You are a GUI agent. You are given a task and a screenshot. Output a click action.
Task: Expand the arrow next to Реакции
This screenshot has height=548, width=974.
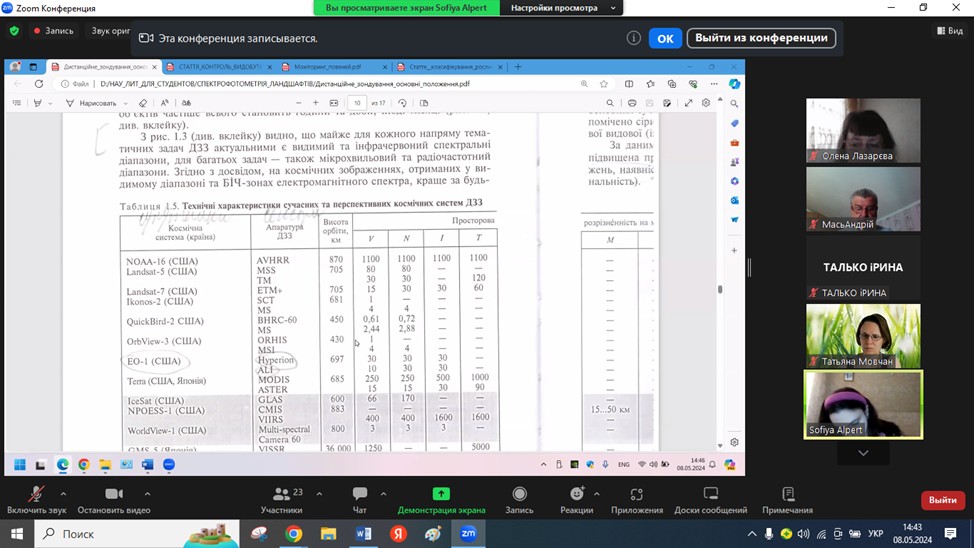(596, 494)
